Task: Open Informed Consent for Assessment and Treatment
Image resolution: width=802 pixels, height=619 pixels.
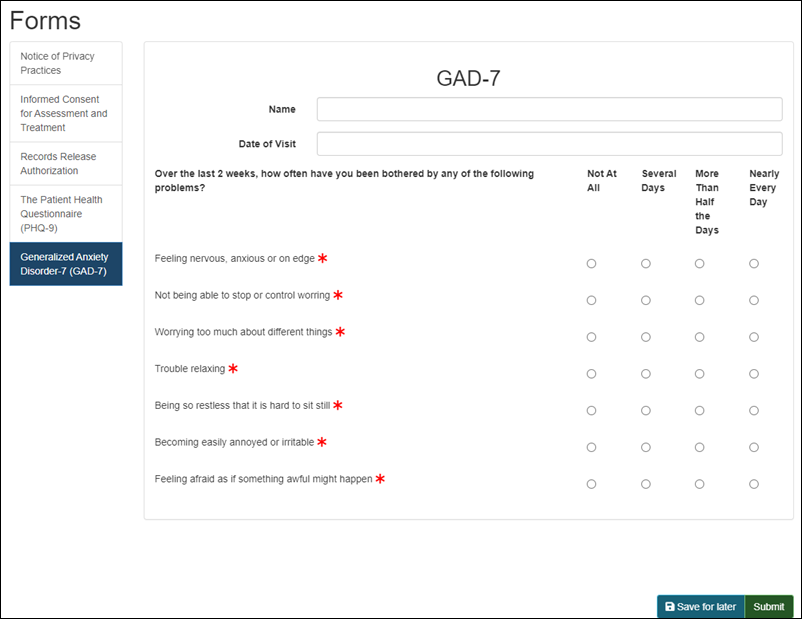Action: point(66,113)
